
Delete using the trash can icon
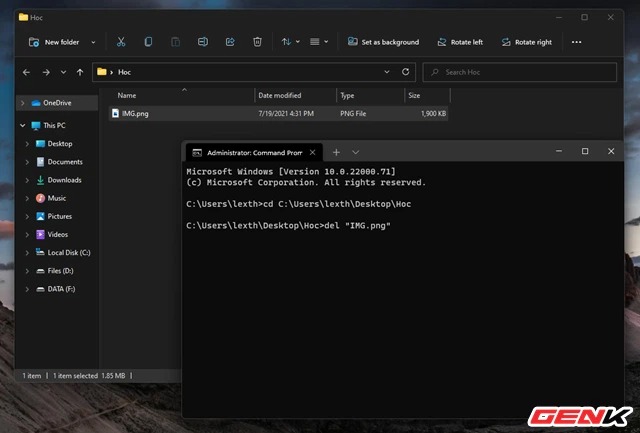coord(257,42)
